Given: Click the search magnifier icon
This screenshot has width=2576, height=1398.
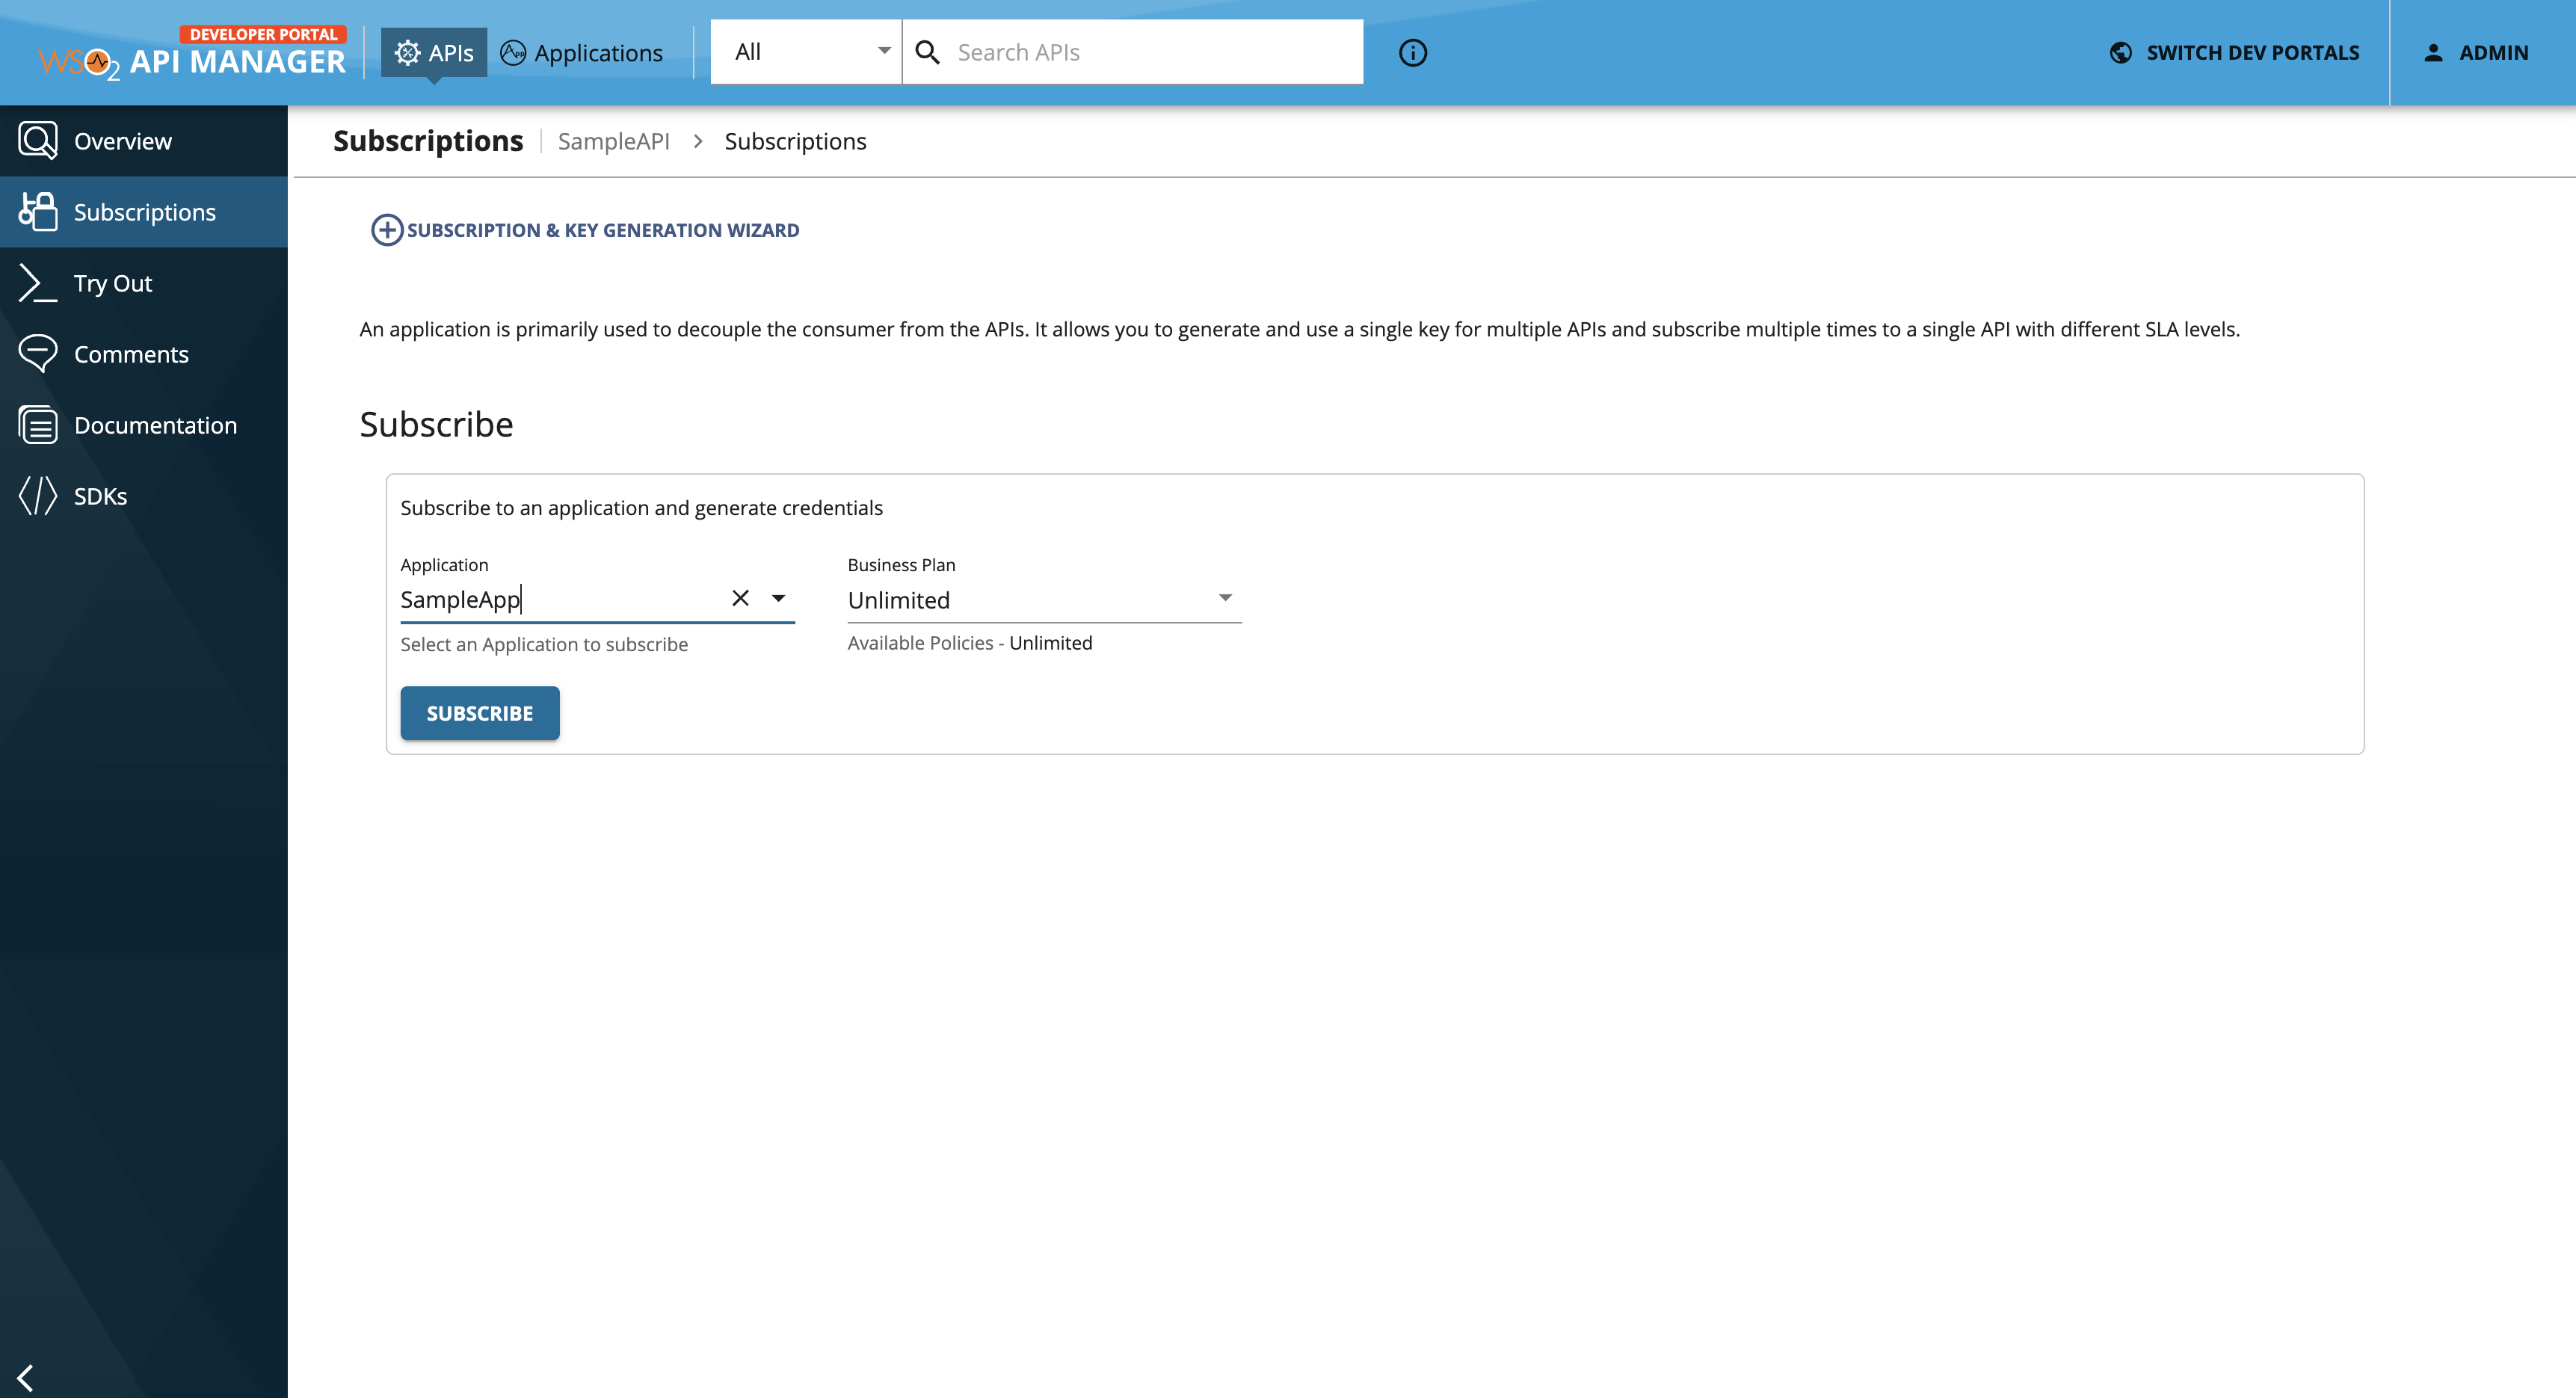Looking at the screenshot, I should click(x=928, y=51).
